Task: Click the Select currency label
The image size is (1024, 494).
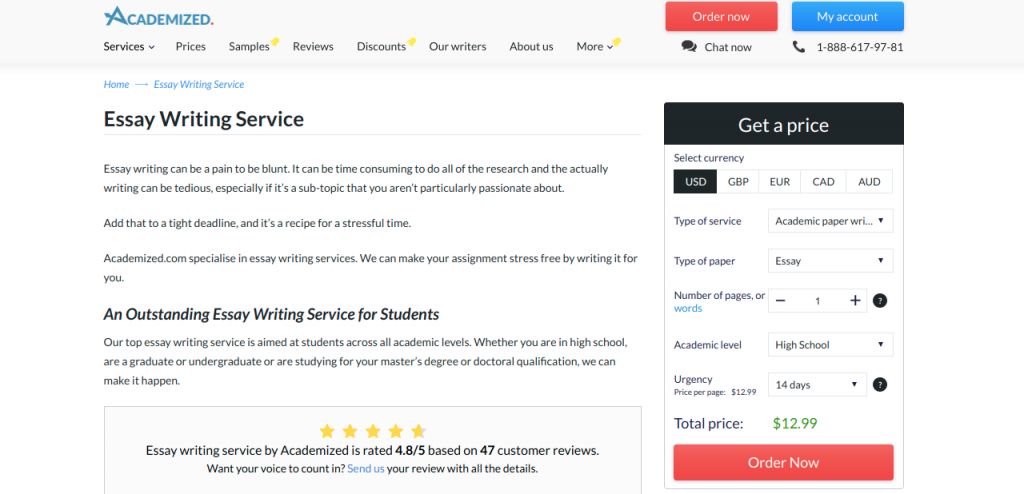Action: coord(709,157)
